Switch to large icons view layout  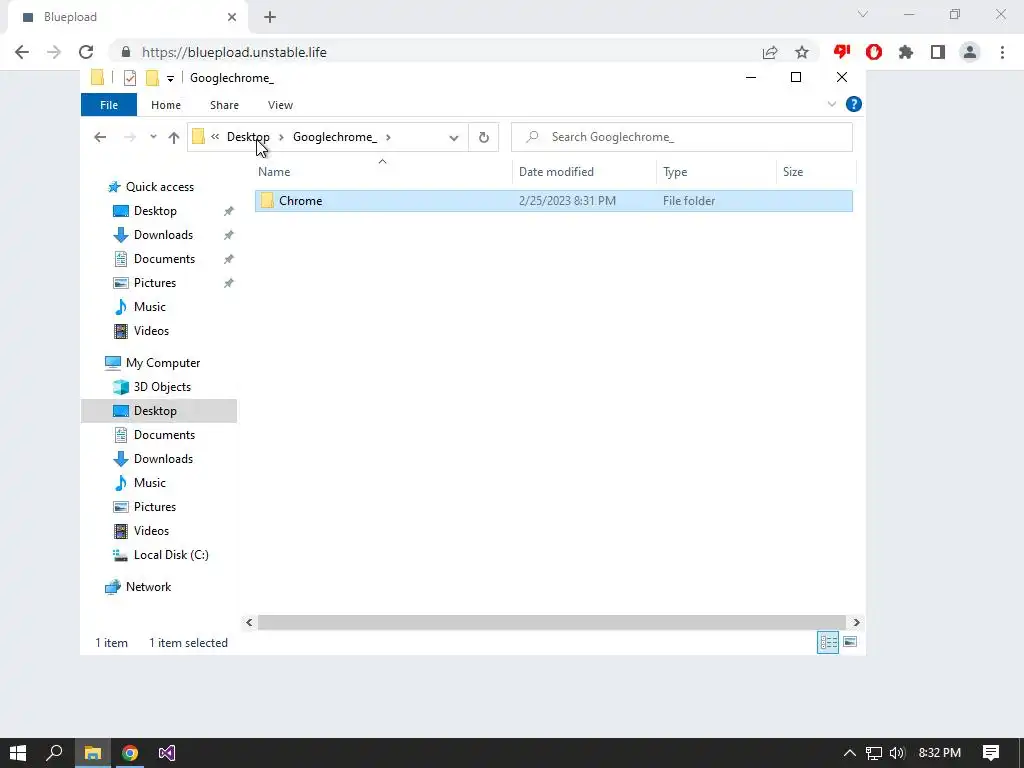click(x=850, y=643)
